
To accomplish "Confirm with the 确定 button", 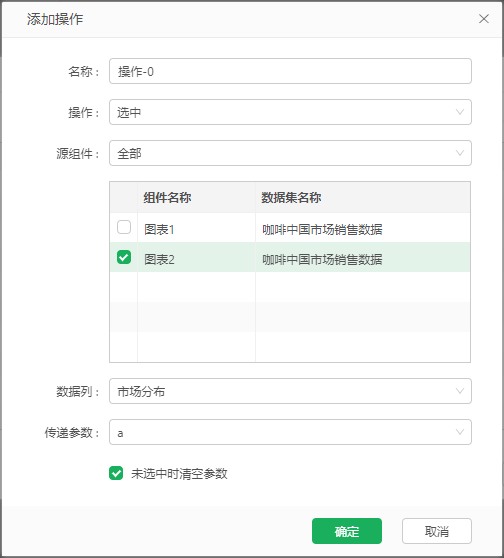I will 347,531.
